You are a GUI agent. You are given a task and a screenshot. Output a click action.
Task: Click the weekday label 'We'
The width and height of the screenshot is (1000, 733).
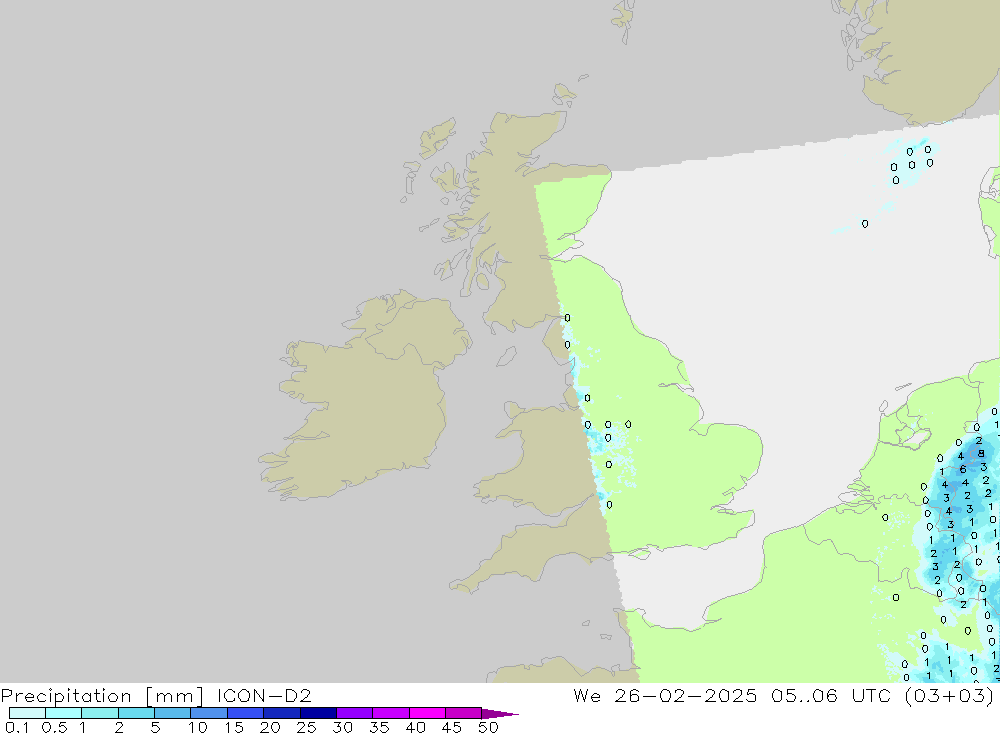[x=587, y=695]
